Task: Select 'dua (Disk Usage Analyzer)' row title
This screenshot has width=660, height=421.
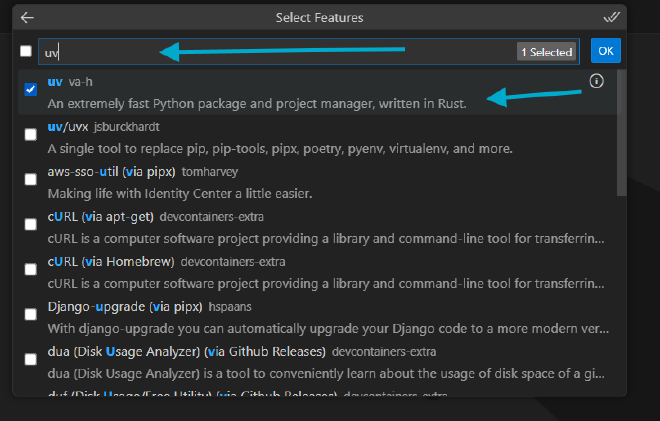Action: (x=186, y=352)
